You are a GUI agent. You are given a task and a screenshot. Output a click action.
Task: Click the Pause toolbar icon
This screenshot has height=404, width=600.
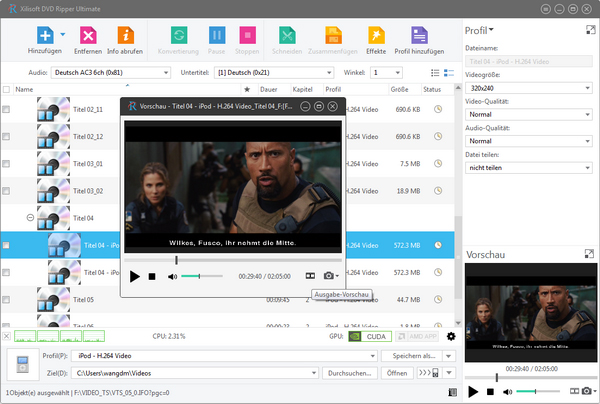coord(217,36)
